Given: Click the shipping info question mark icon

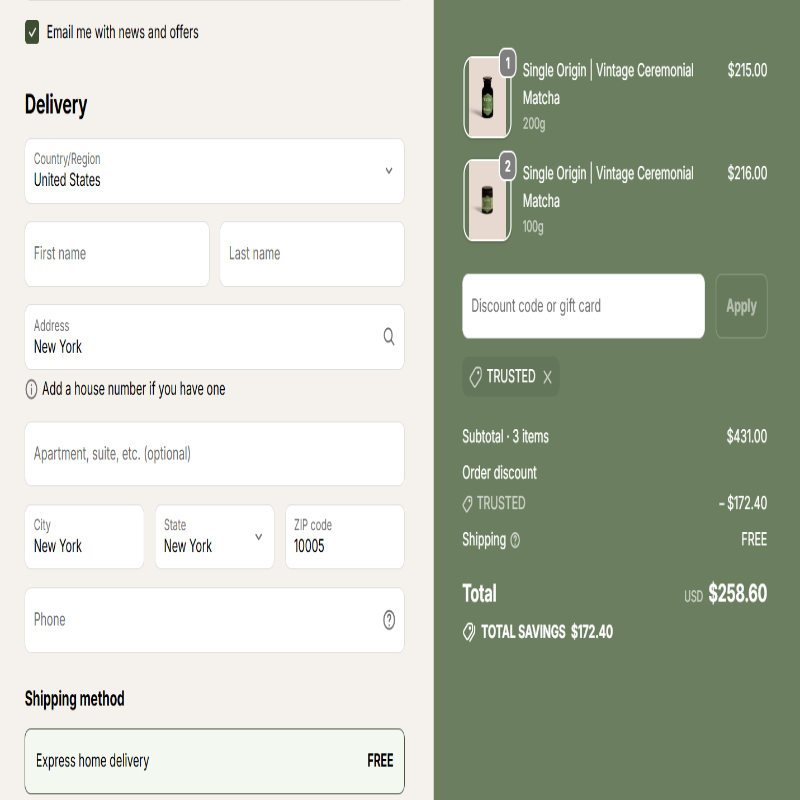Looking at the screenshot, I should (x=515, y=540).
